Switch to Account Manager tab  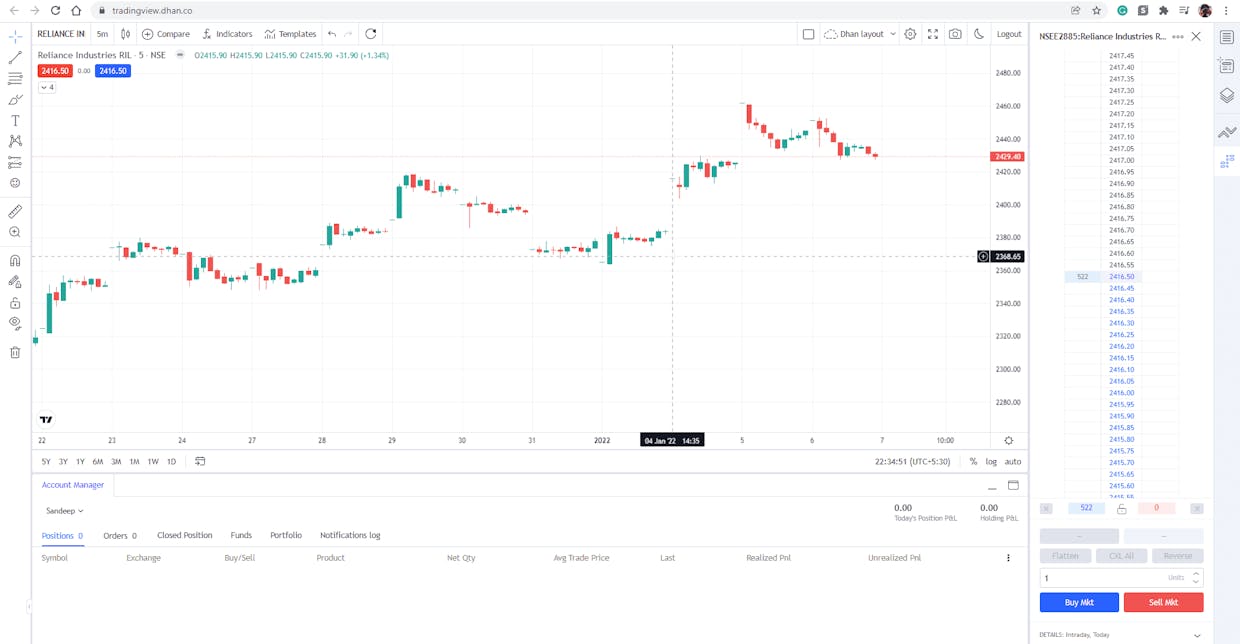coord(73,485)
